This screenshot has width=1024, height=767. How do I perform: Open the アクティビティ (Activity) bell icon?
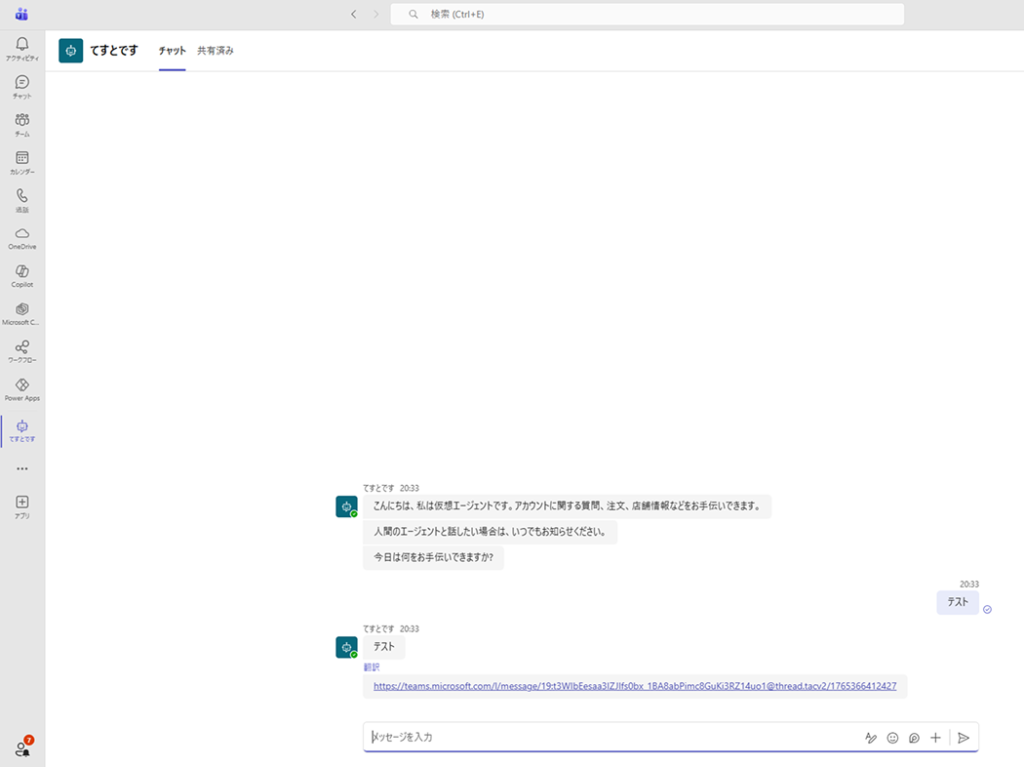(x=21, y=45)
